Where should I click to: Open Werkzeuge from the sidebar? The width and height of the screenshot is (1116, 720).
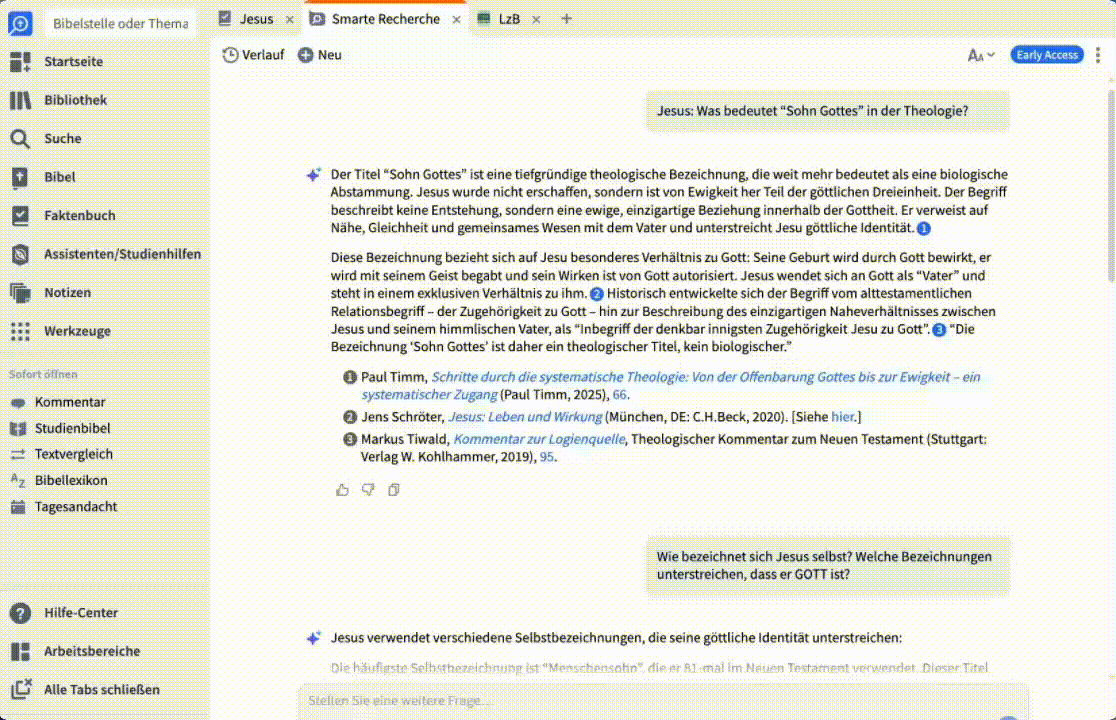(x=77, y=331)
